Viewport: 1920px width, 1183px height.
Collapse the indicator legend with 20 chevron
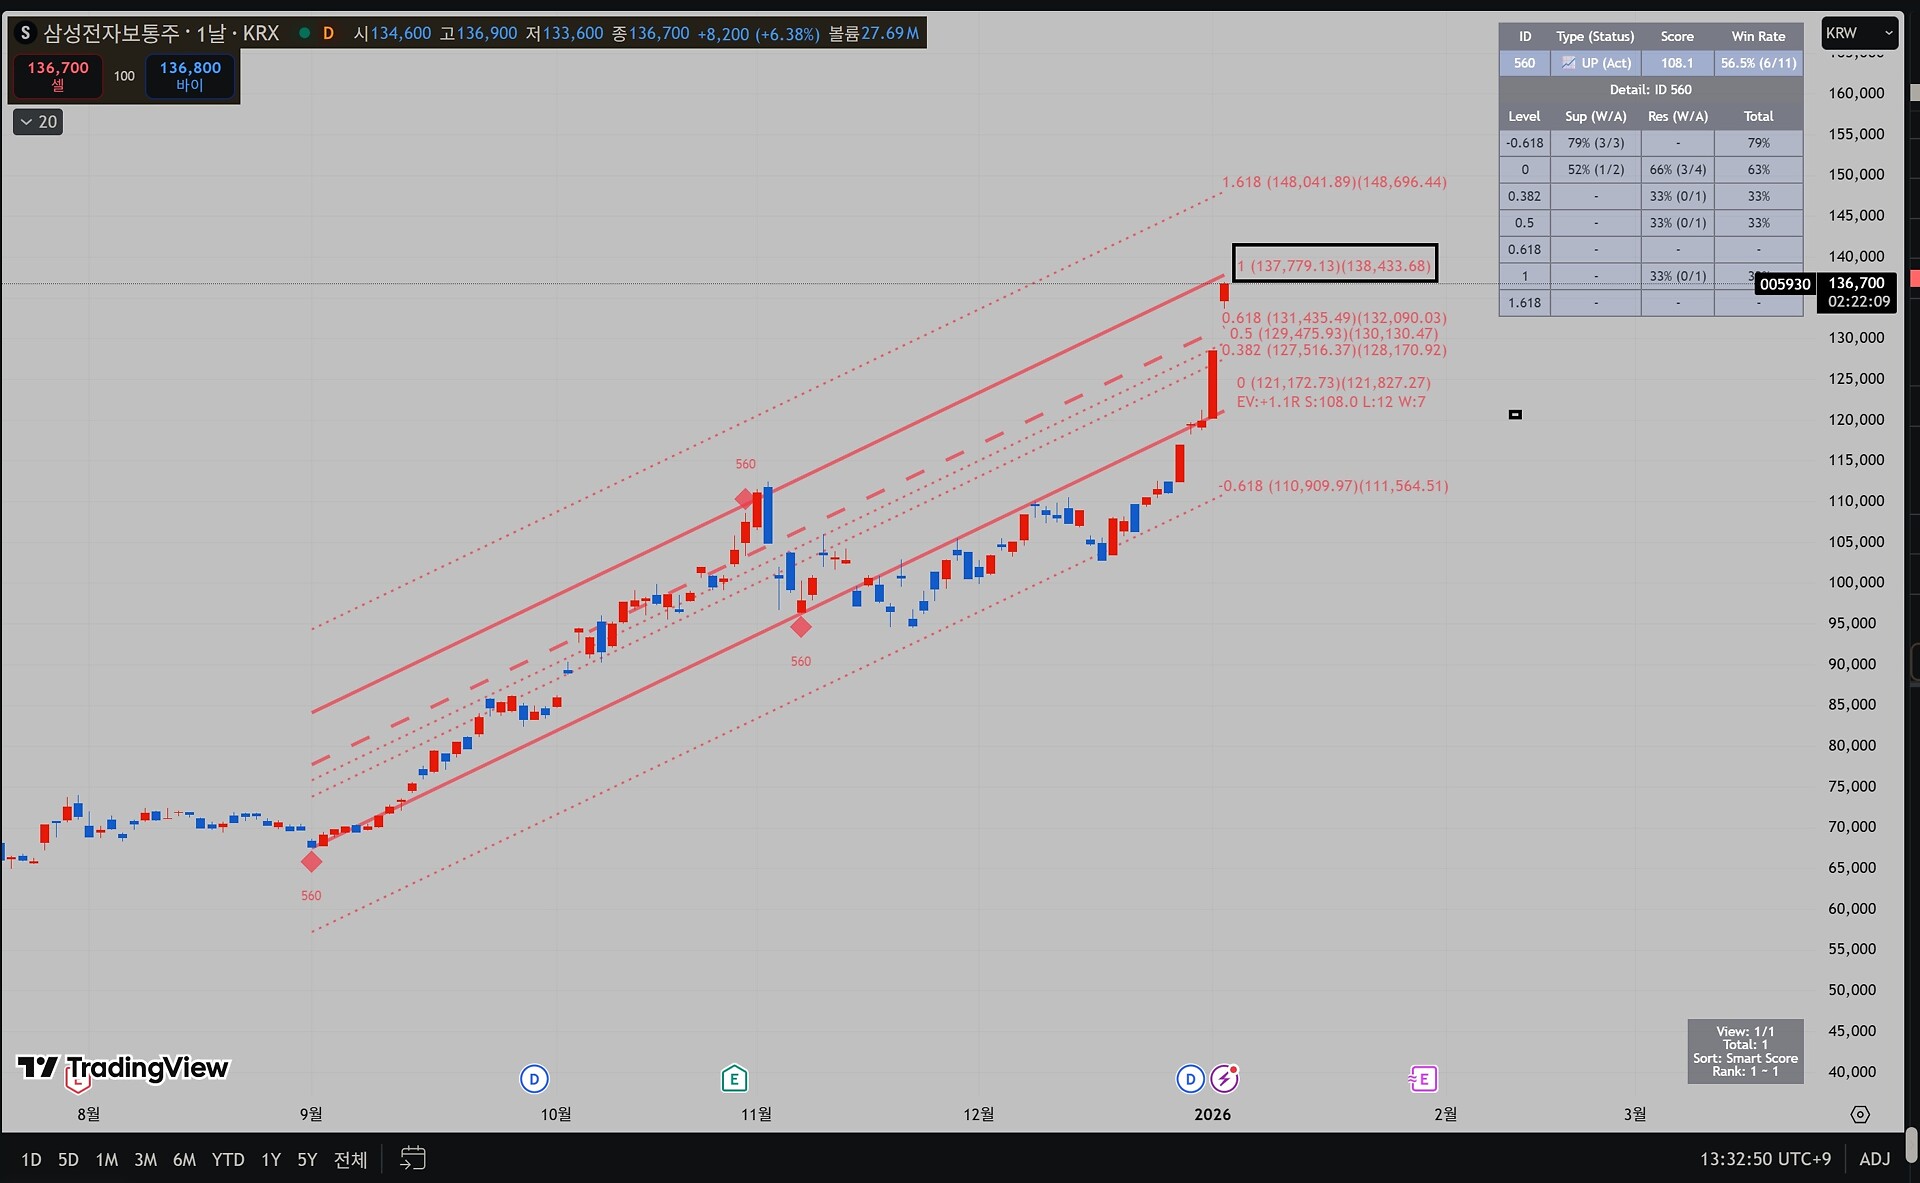pos(38,122)
